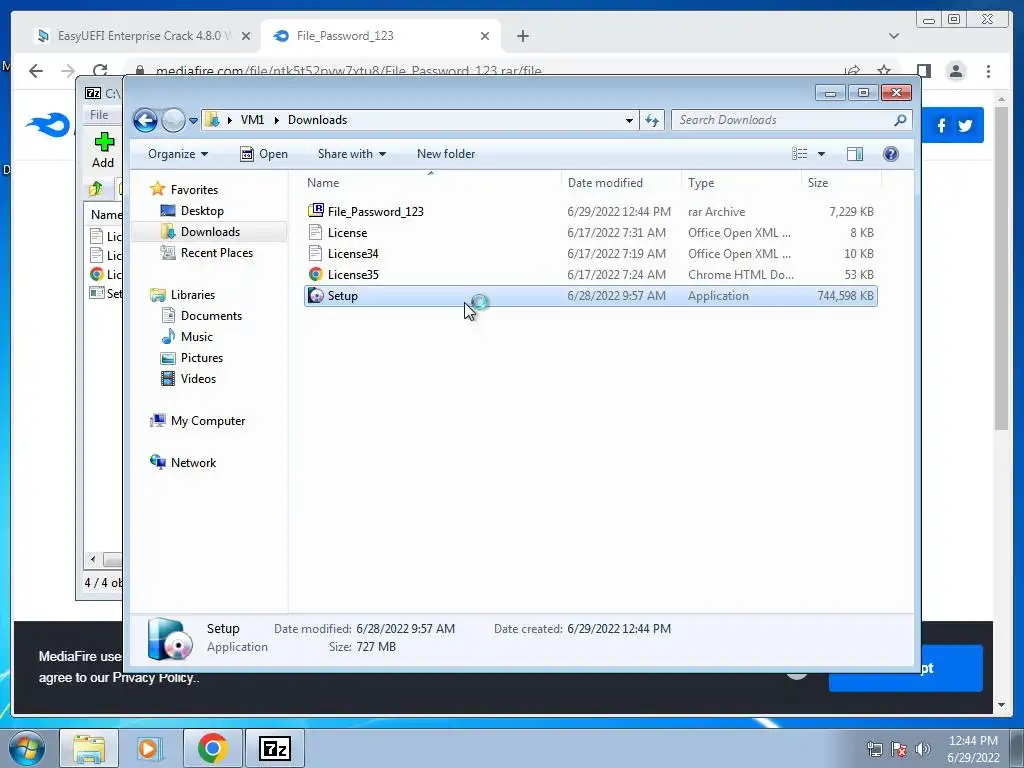This screenshot has height=768, width=1024.
Task: Open Windows Explorer from the taskbar
Action: (89, 748)
